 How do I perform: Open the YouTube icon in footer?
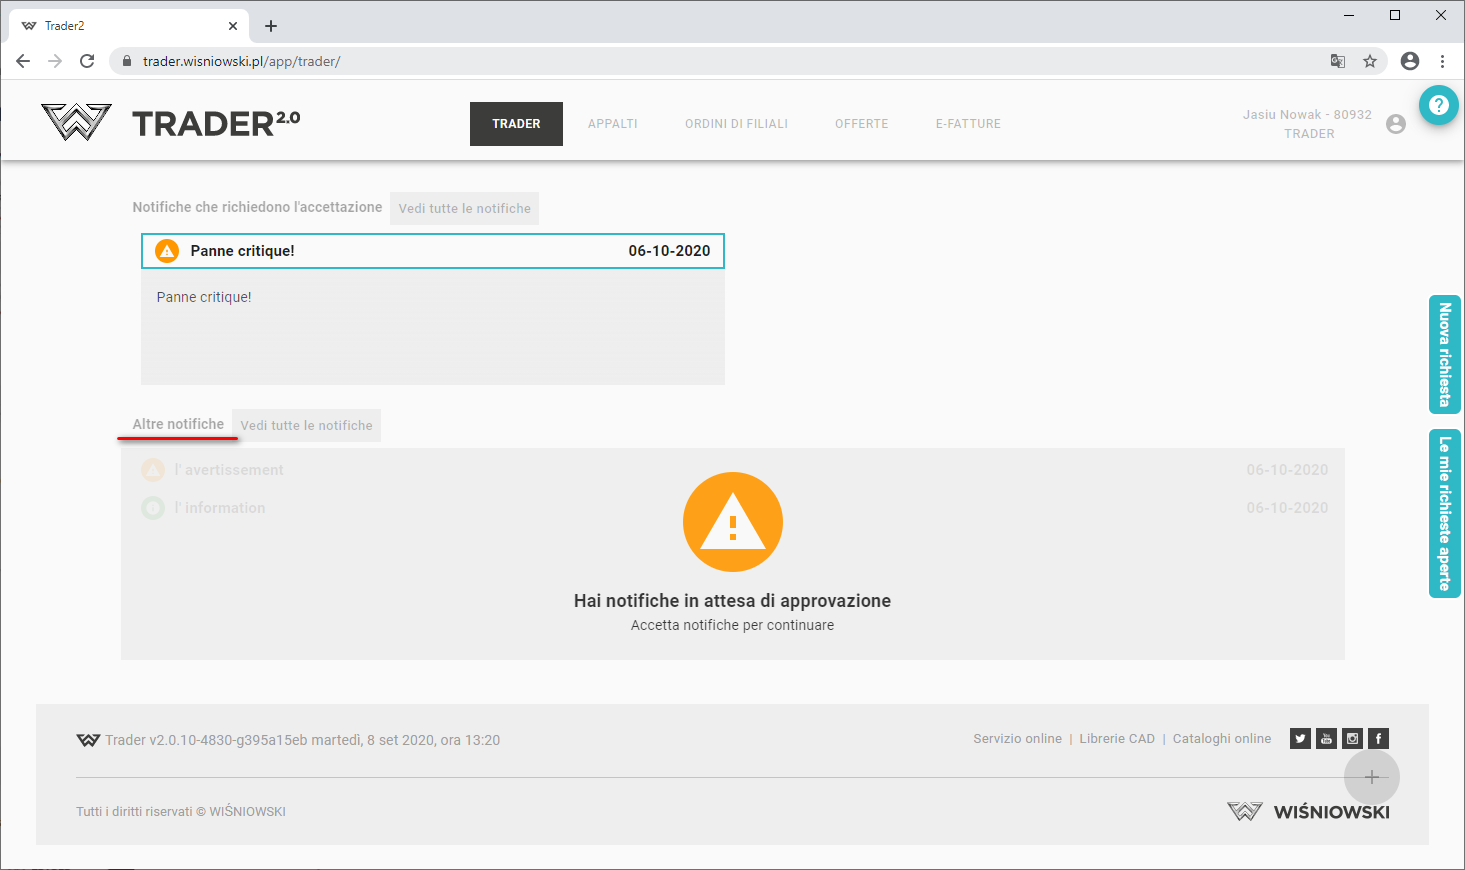tap(1326, 739)
